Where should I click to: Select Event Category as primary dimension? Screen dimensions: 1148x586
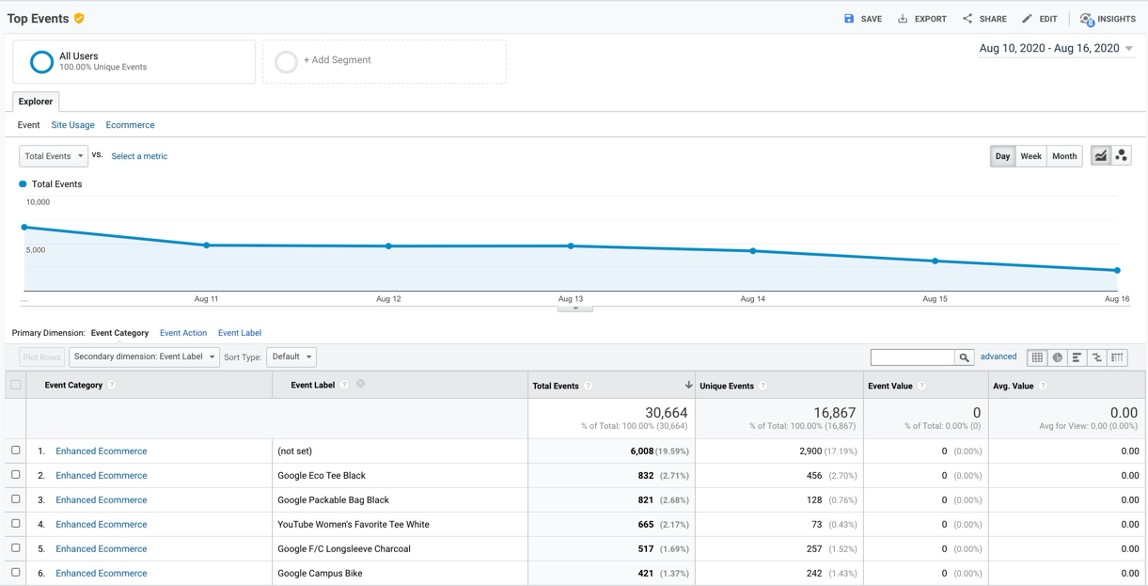point(119,333)
